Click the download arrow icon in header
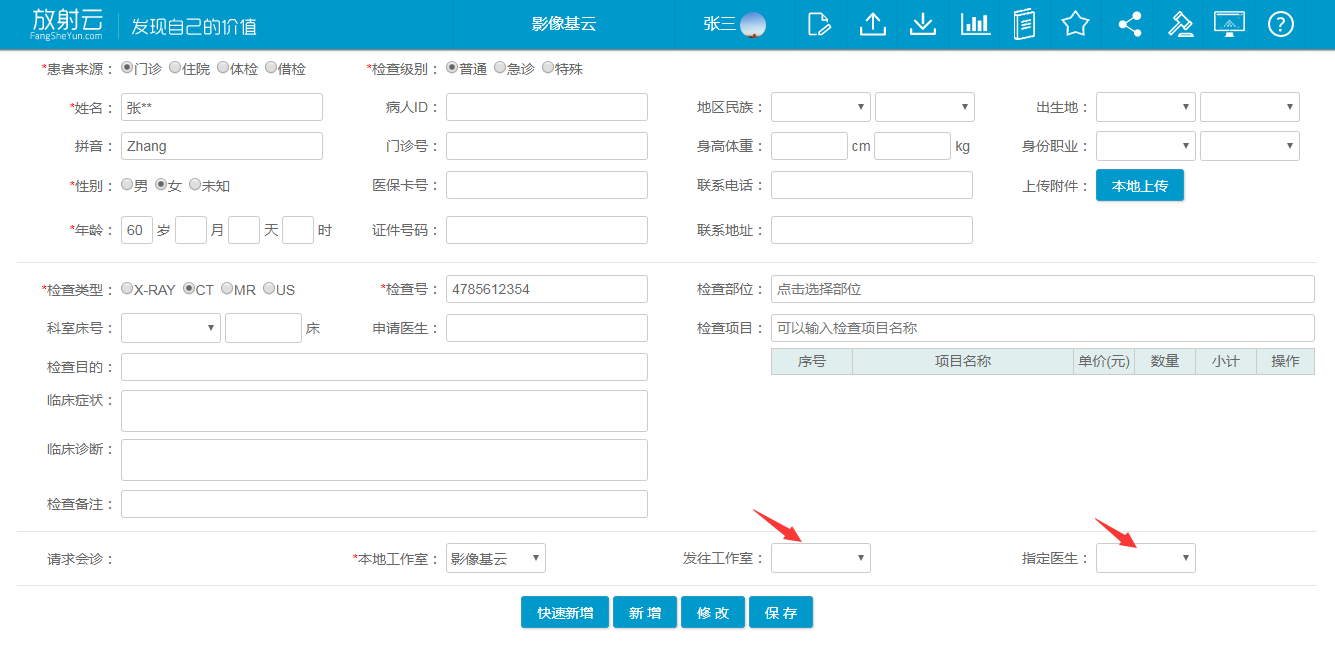This screenshot has width=1335, height=656. click(x=923, y=24)
